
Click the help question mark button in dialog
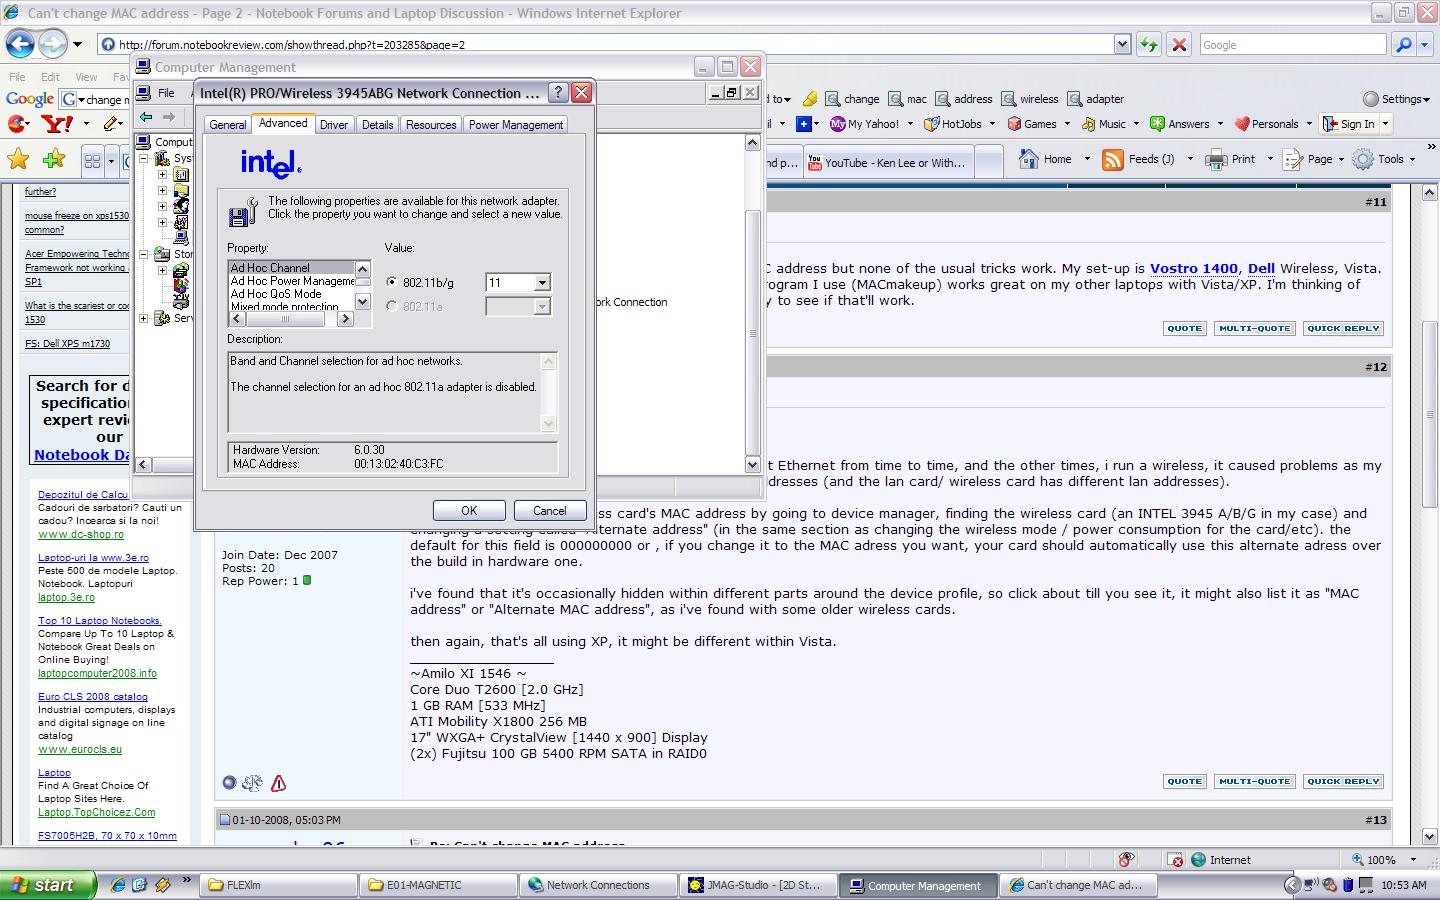[x=559, y=93]
